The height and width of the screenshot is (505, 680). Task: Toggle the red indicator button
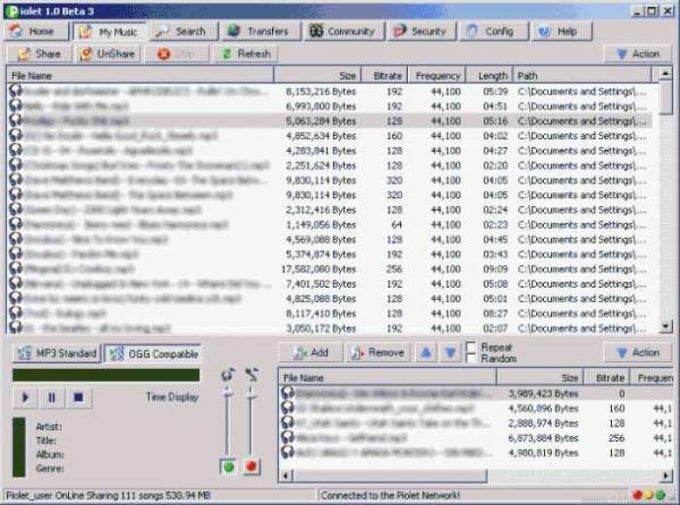(251, 466)
